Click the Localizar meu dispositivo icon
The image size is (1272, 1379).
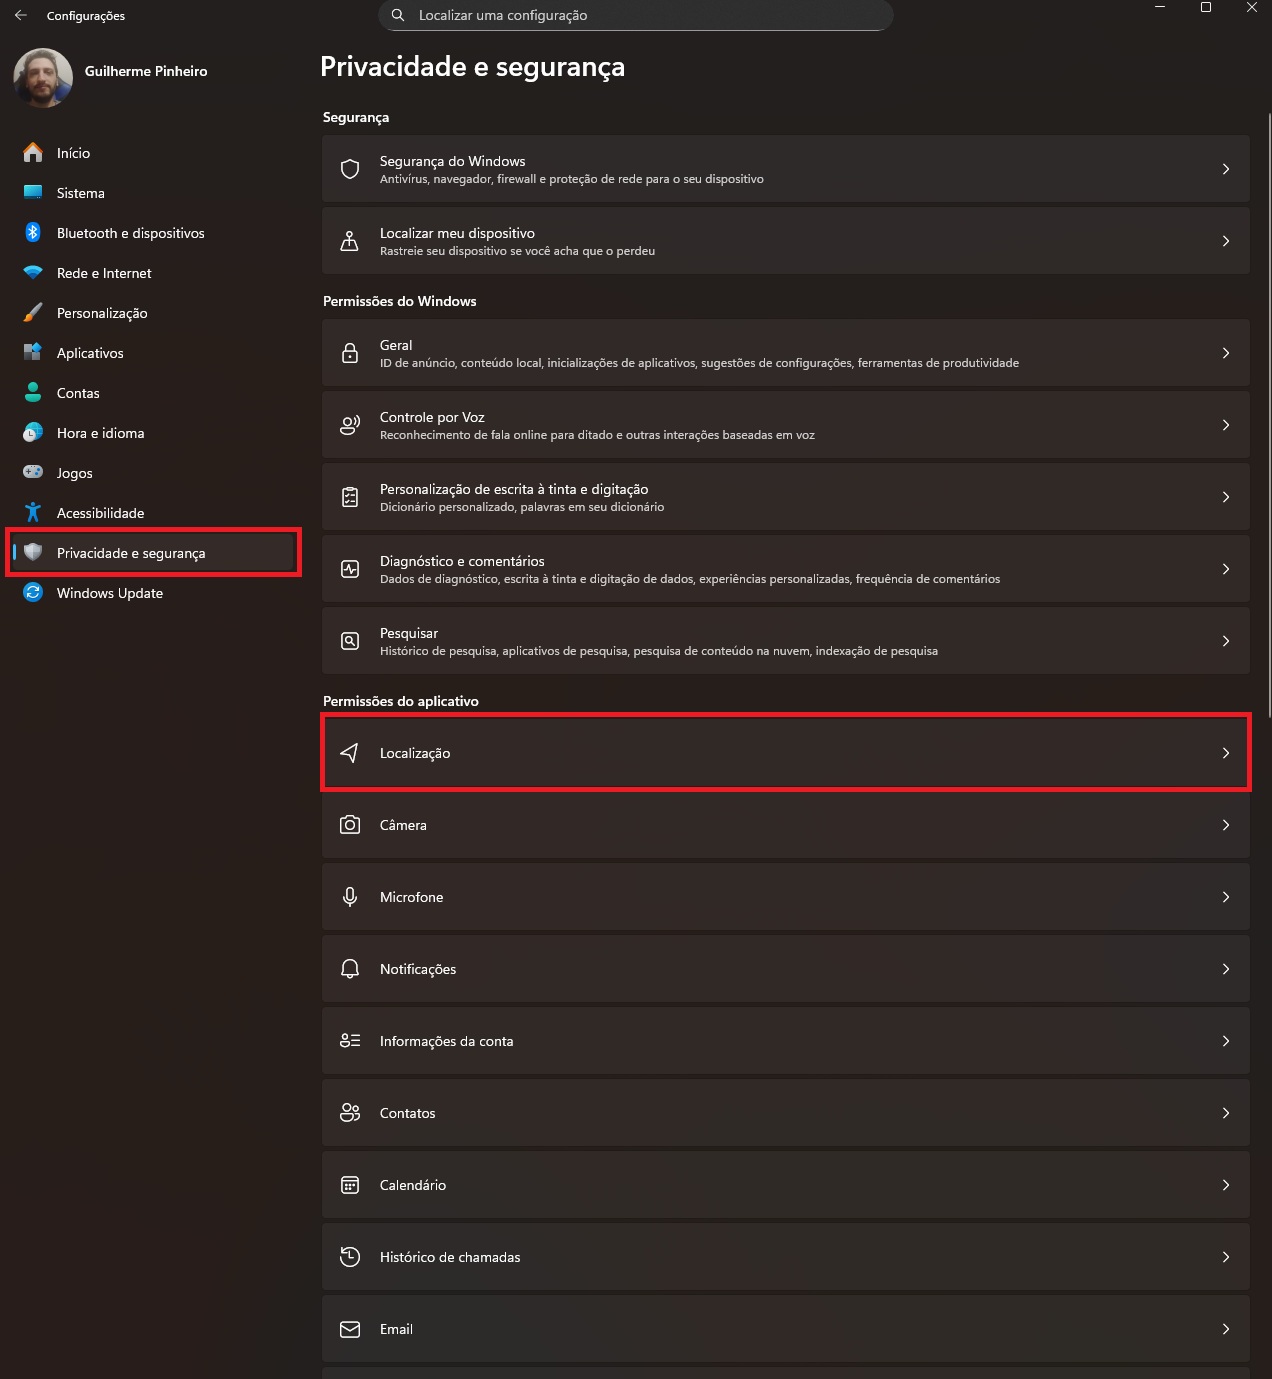(x=349, y=240)
